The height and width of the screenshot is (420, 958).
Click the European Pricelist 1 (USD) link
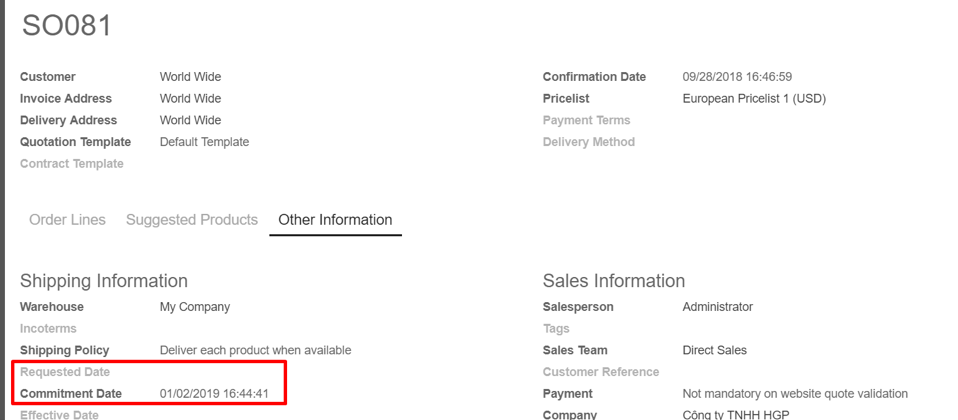point(754,98)
